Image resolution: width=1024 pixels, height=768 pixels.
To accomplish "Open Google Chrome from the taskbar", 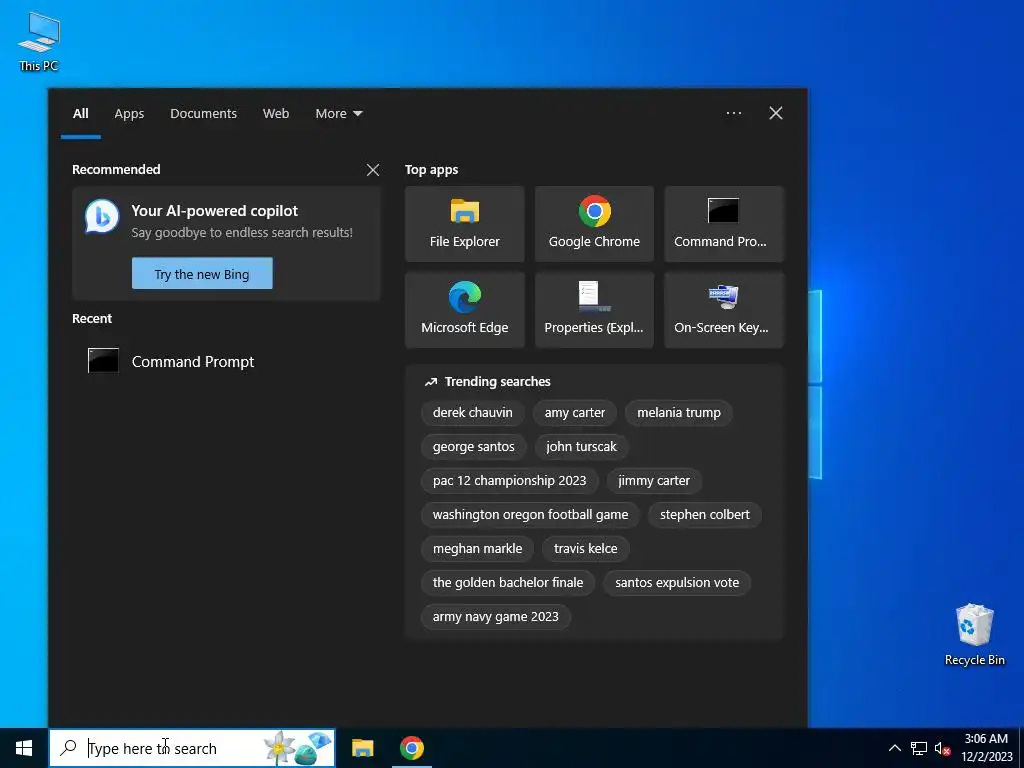I will coord(411,748).
